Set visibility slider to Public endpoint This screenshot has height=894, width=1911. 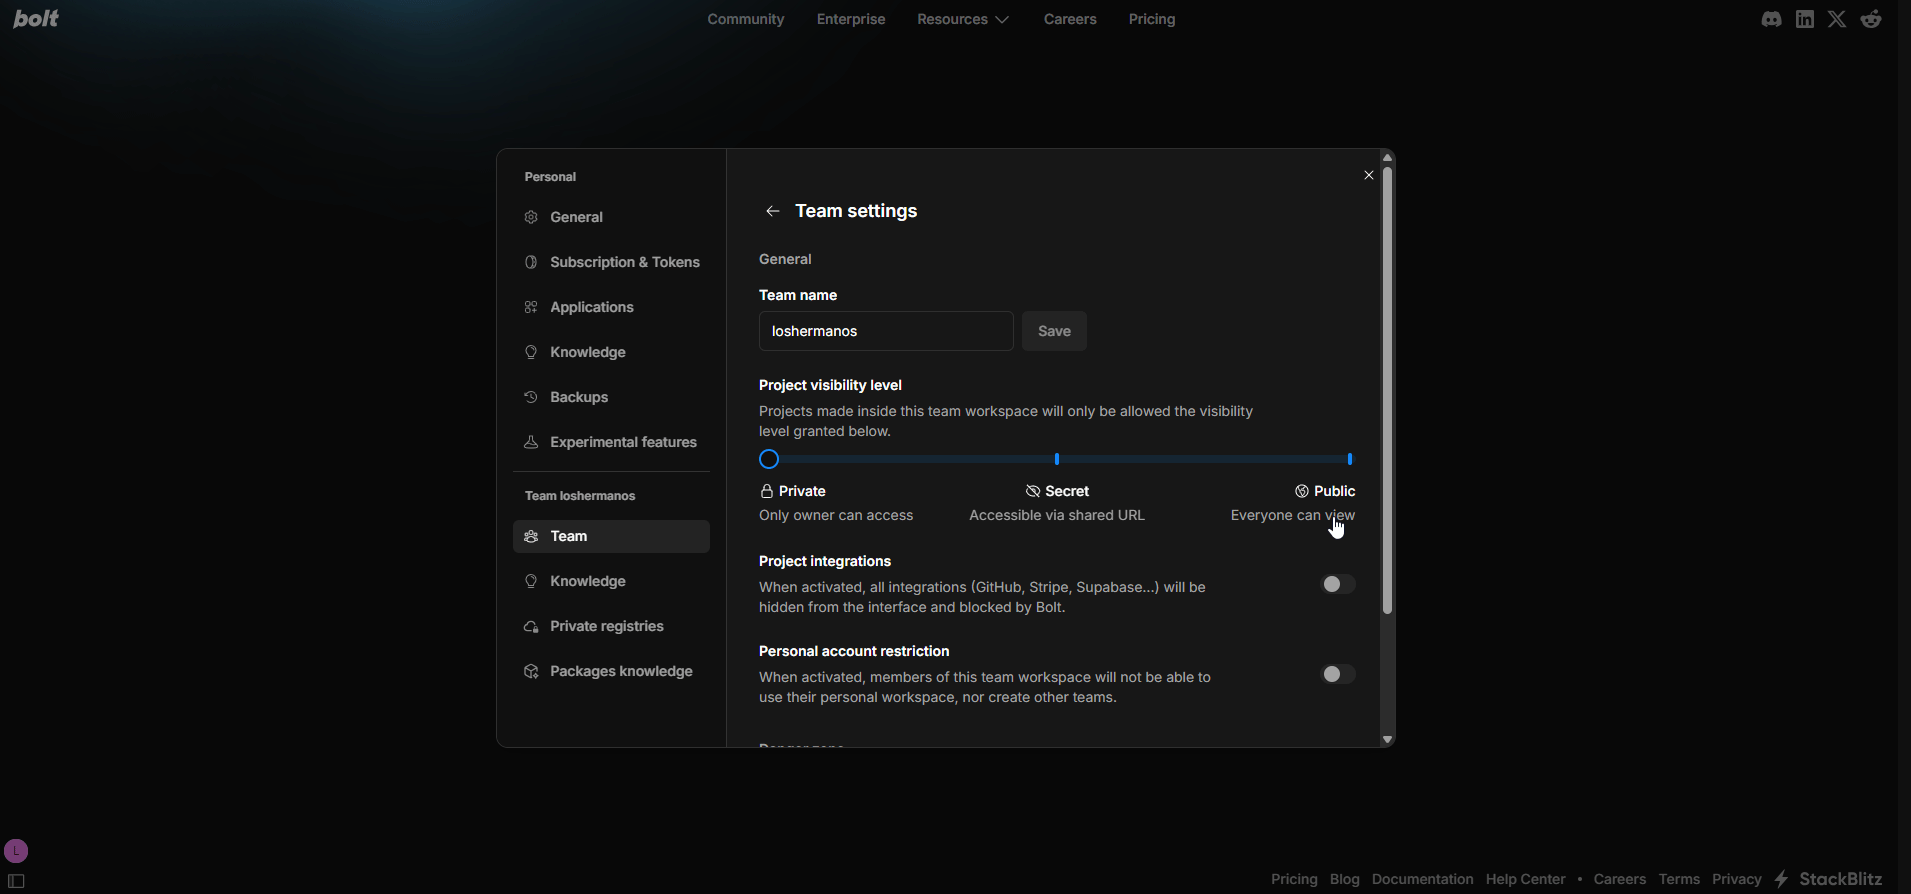click(x=1350, y=459)
